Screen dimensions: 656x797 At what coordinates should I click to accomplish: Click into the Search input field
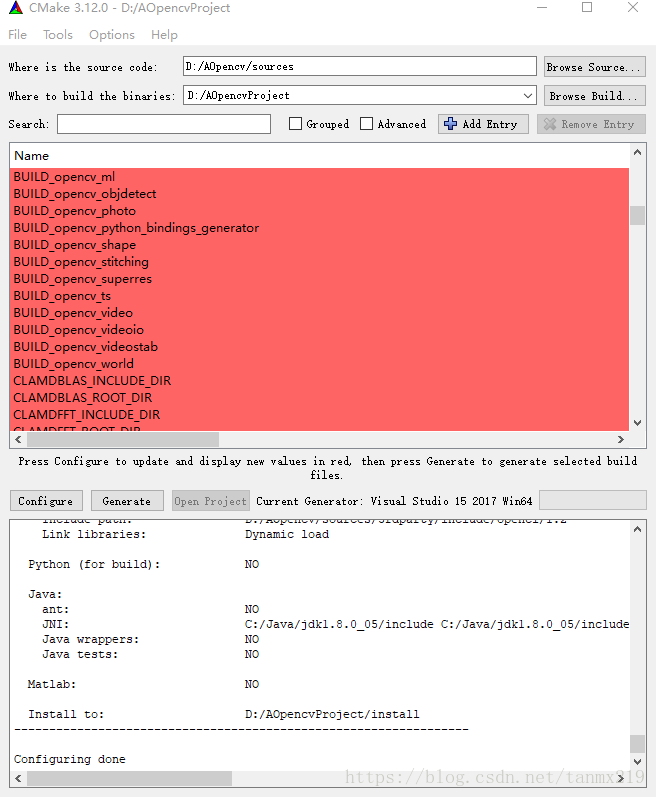[x=164, y=124]
